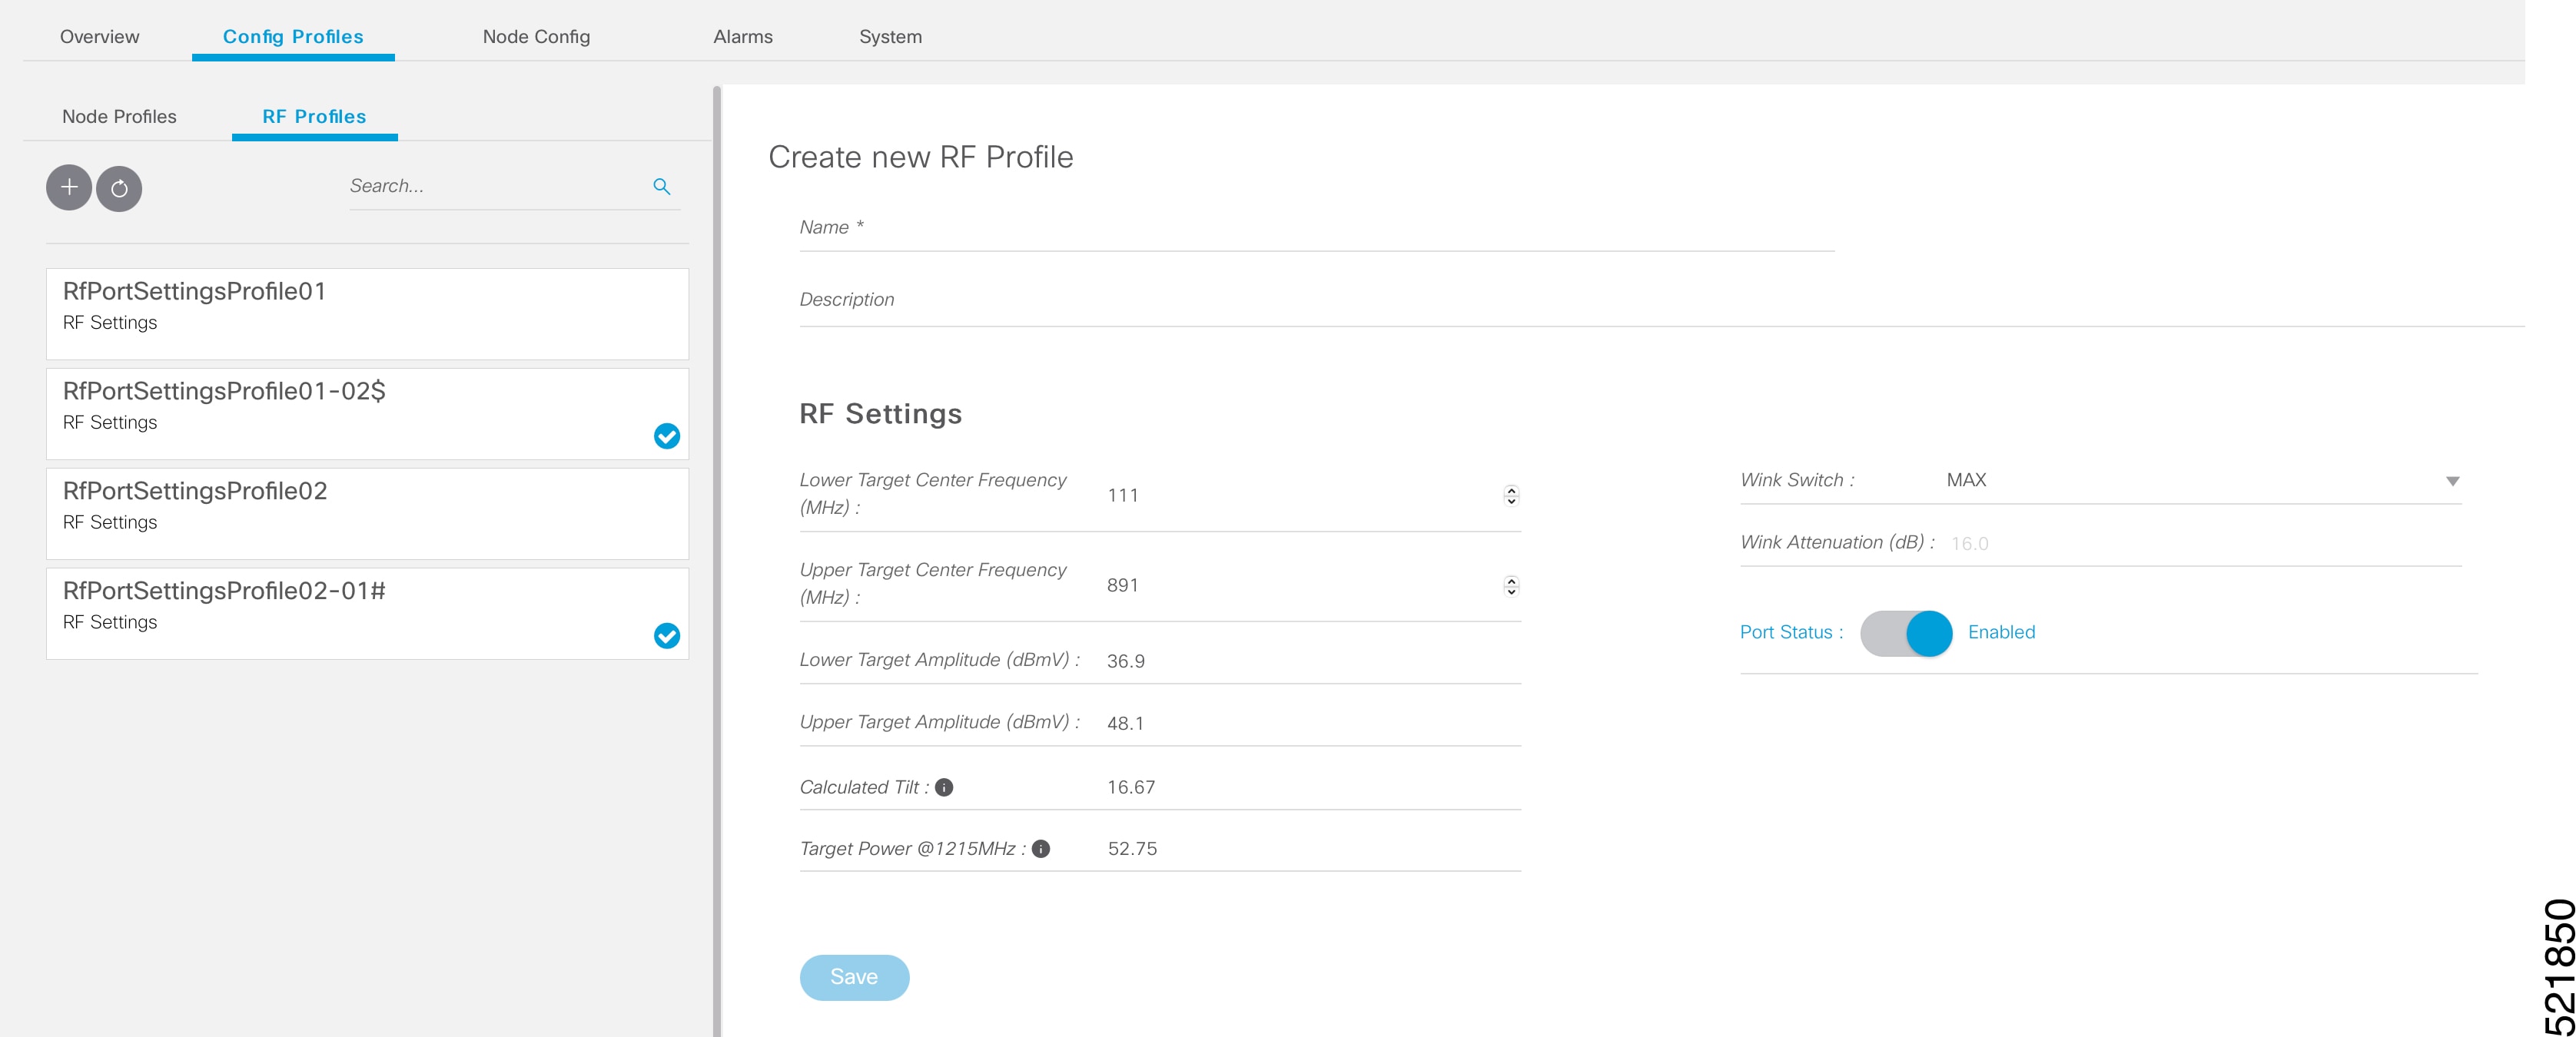The height and width of the screenshot is (1037, 2576).
Task: Switch to the Node Profiles tab
Action: pos(118,117)
